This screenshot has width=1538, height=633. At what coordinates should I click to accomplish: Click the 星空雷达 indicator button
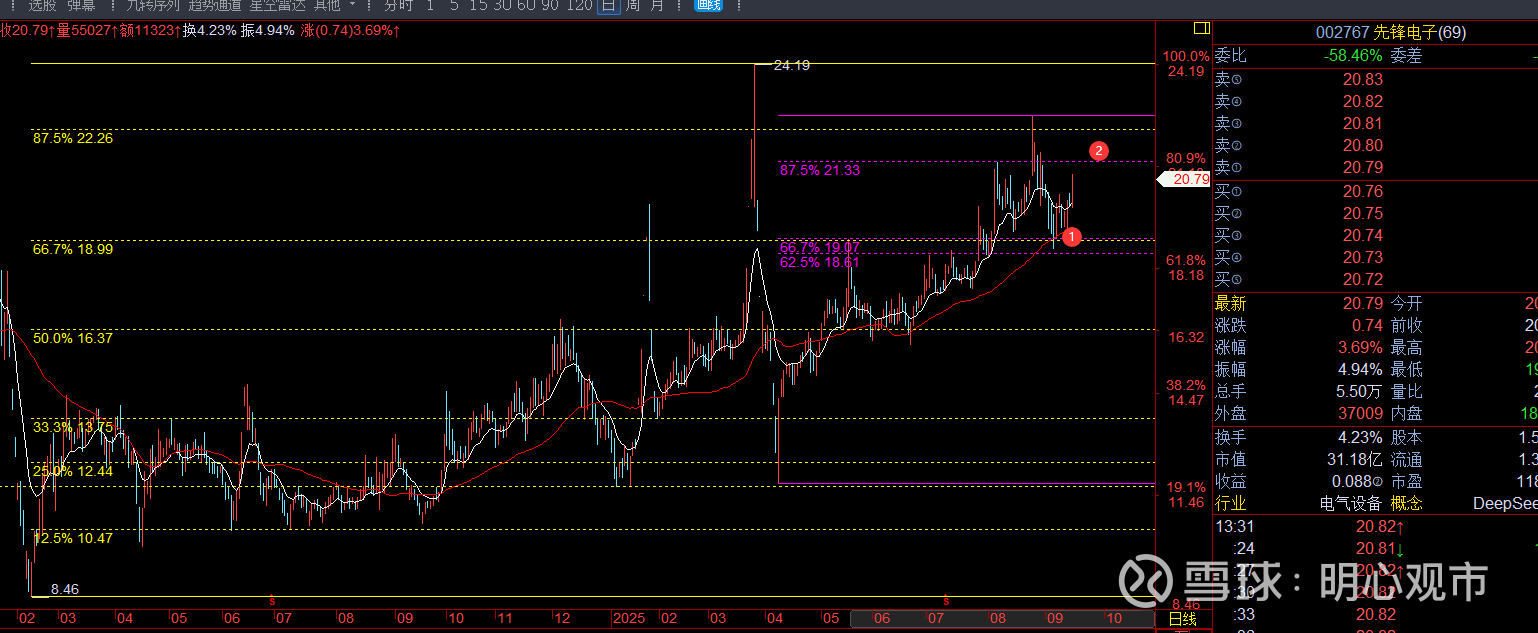click(x=277, y=5)
